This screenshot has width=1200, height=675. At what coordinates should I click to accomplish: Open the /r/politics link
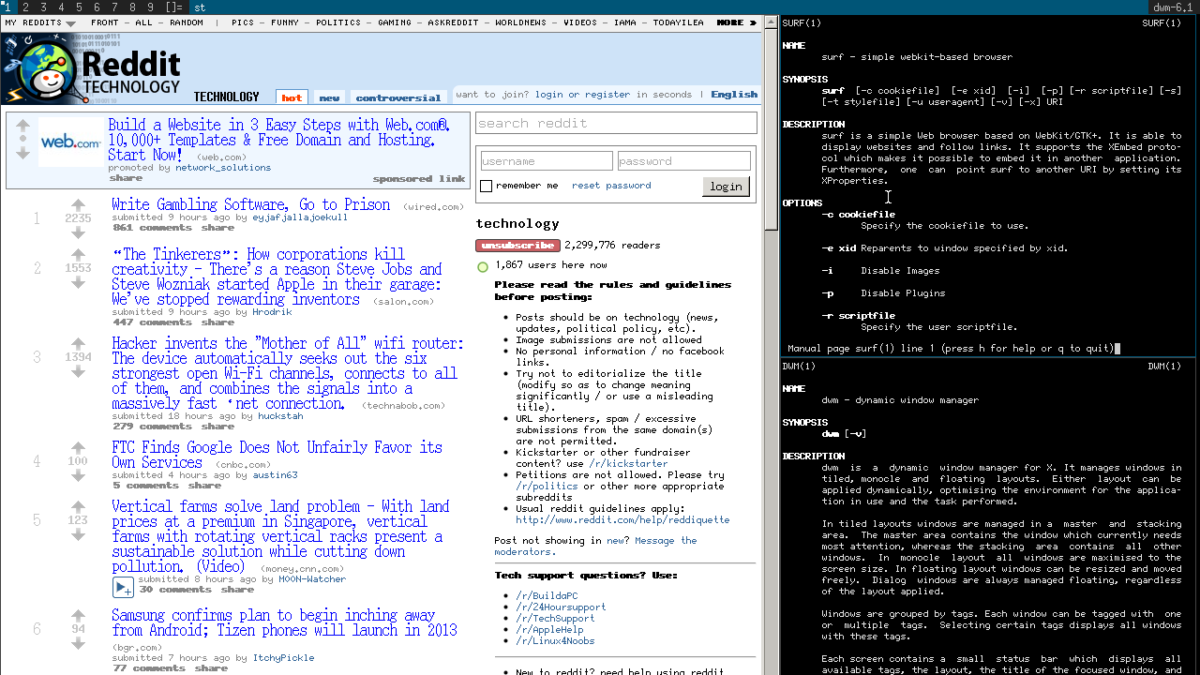point(548,487)
